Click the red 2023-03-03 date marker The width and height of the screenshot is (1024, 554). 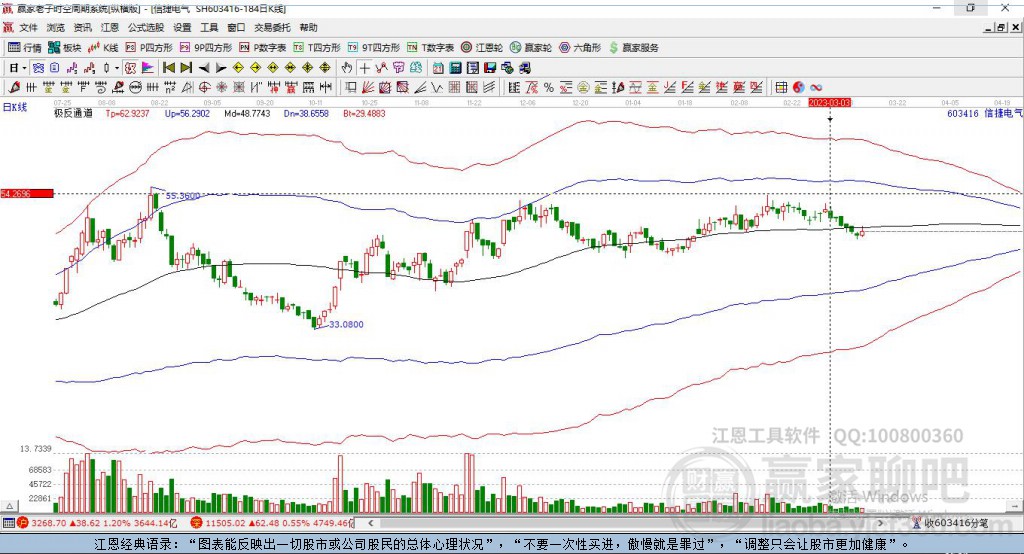[x=829, y=103]
